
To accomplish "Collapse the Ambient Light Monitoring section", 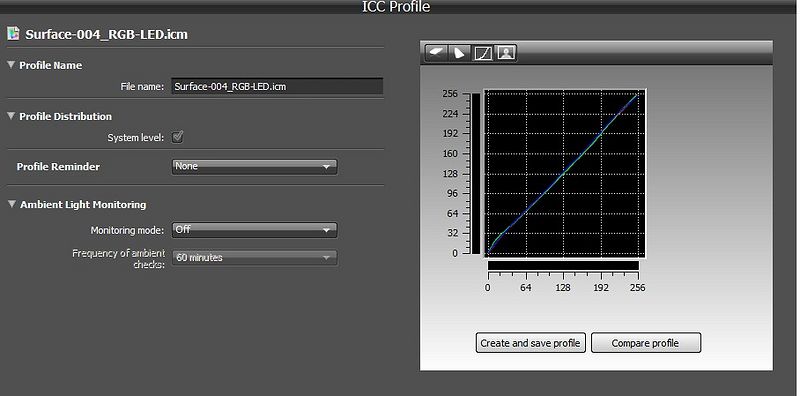I will pyautogui.click(x=11, y=204).
